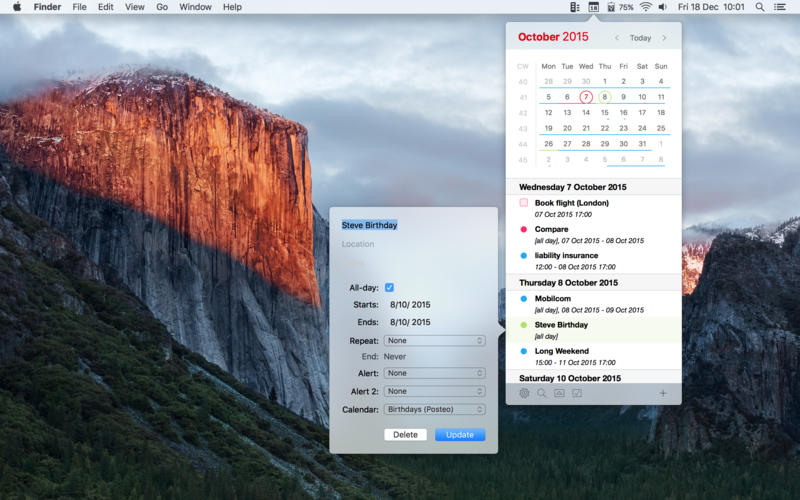The height and width of the screenshot is (500, 800).
Task: Click the Ends date 8/10/2015
Action: point(410,322)
